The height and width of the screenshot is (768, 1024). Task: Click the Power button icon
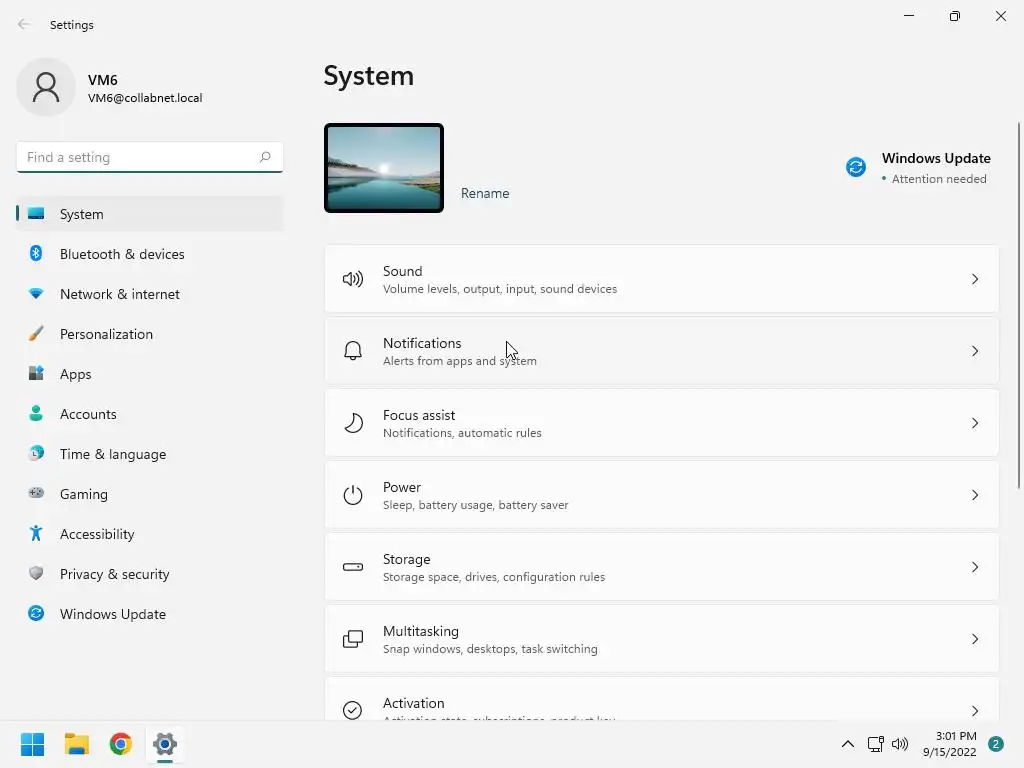click(x=353, y=495)
